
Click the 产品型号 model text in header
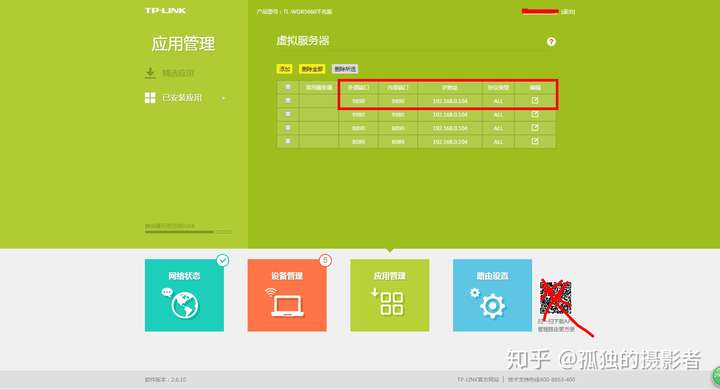pos(294,11)
